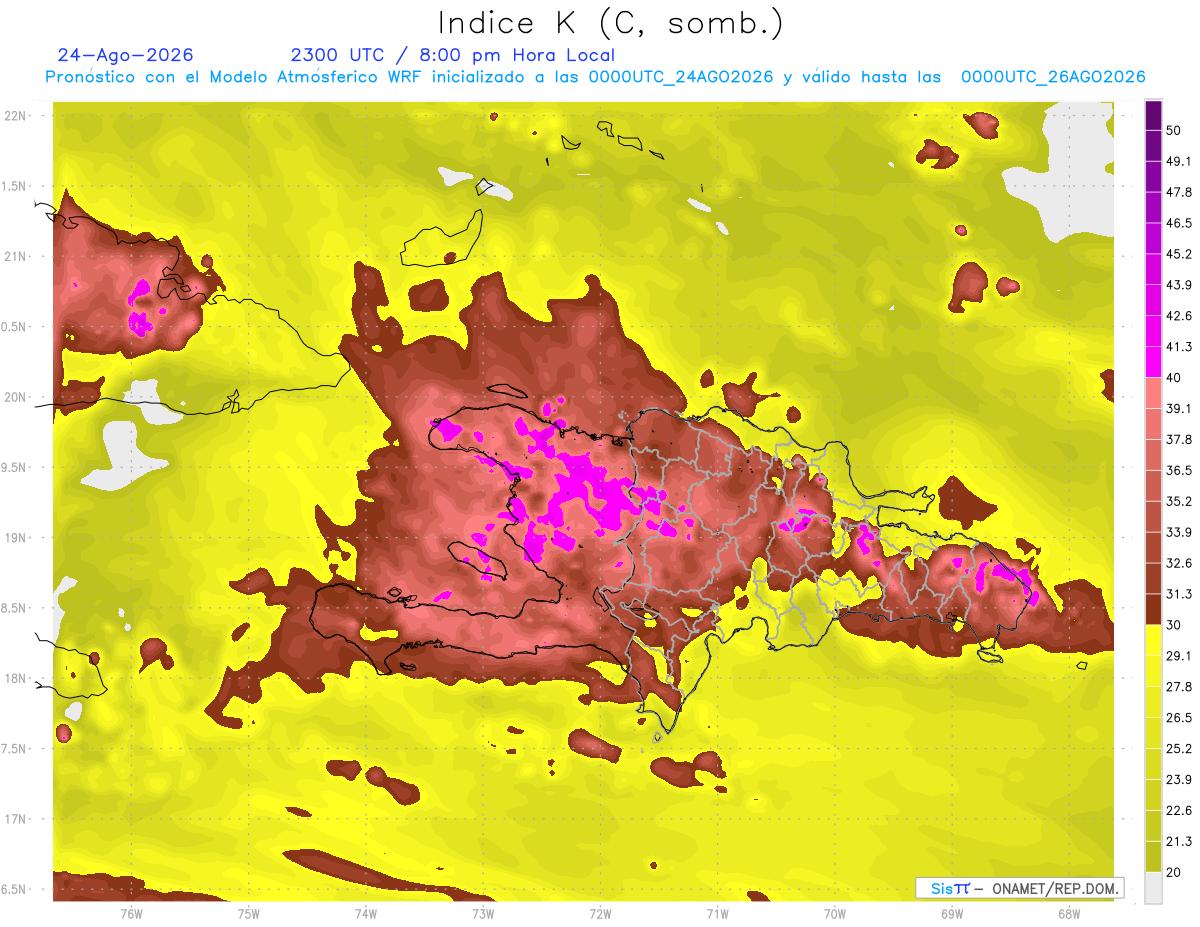Click the longitude label '75W'
The image size is (1200, 927).
(249, 913)
